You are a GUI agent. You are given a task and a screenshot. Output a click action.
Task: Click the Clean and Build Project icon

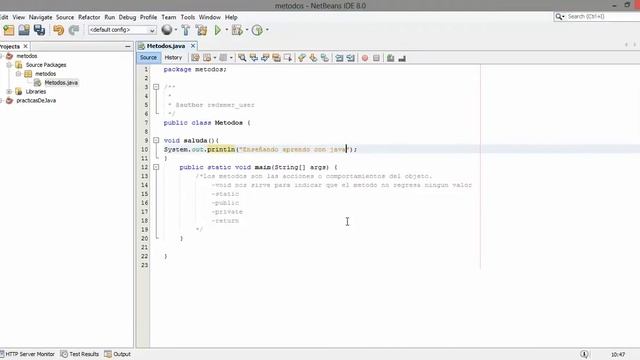pyautogui.click(x=201, y=30)
